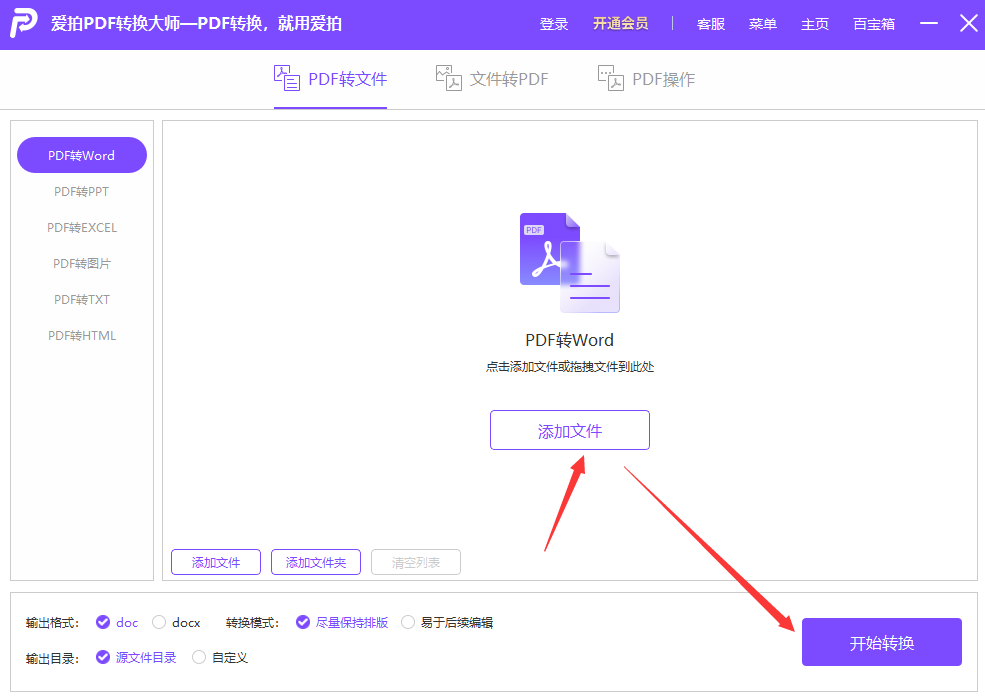This screenshot has height=700, width=985.
Task: Click the 爱拍PDF转换大师 title text
Action: [x=196, y=23]
